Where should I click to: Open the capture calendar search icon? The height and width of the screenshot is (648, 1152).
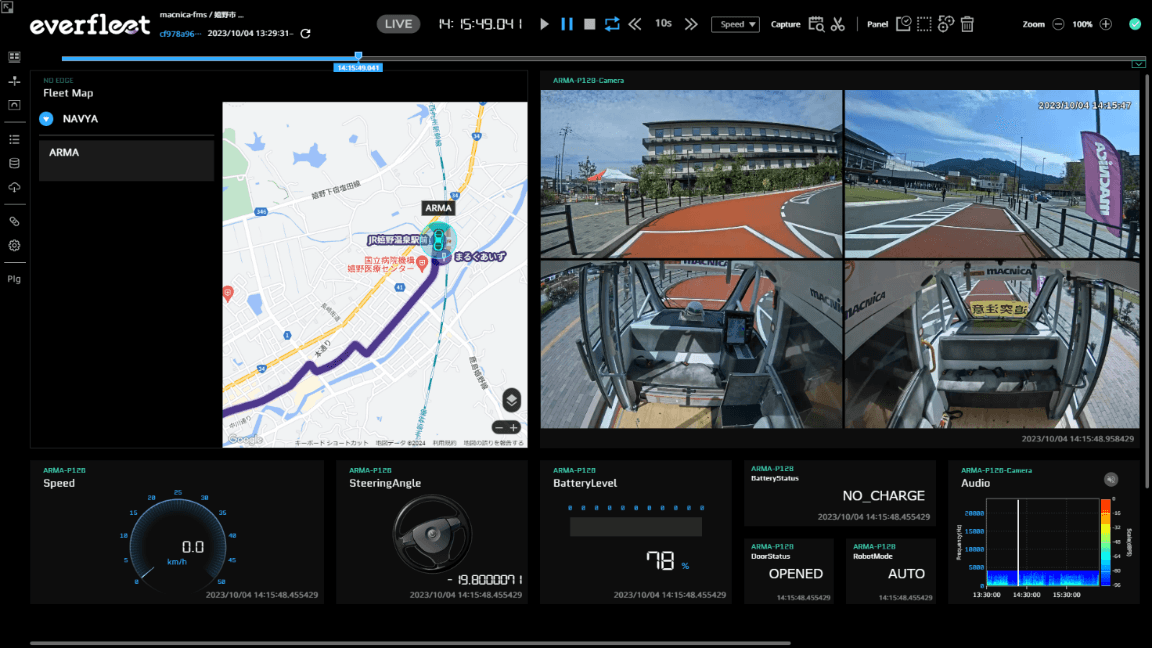[816, 24]
